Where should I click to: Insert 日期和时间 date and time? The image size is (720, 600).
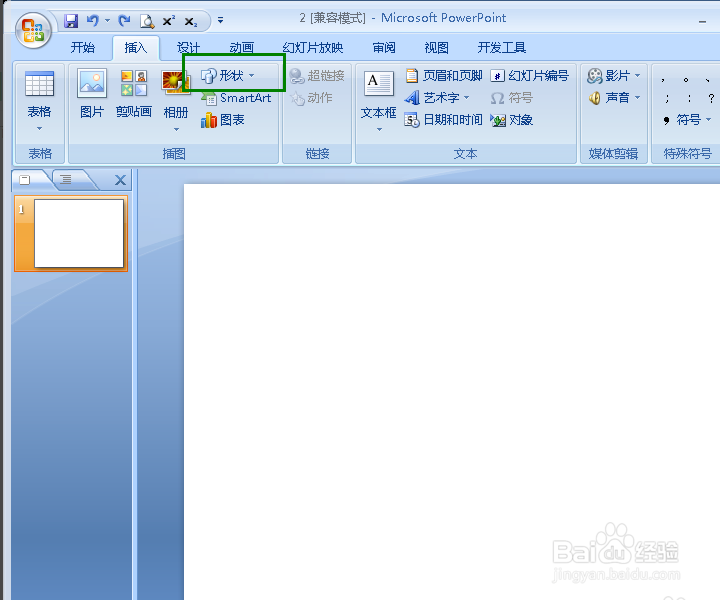(x=444, y=120)
